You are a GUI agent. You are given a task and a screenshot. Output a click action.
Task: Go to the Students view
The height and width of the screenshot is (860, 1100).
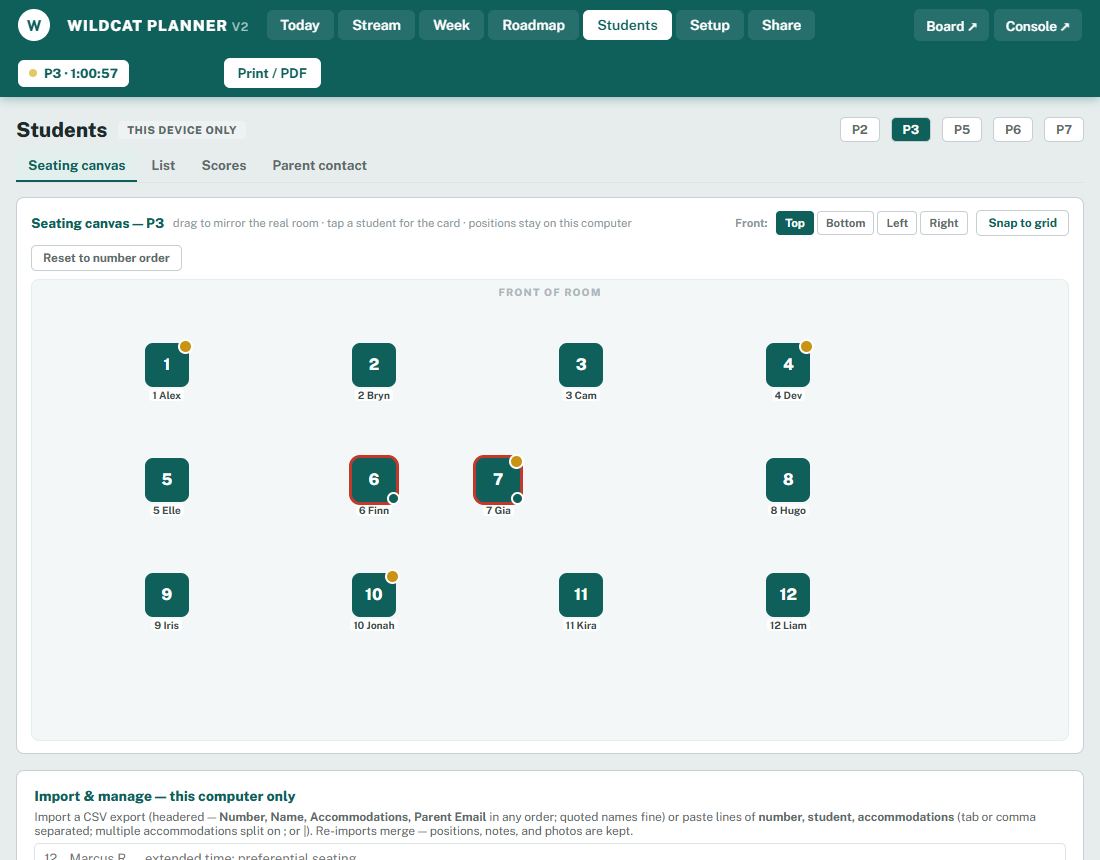[x=627, y=25]
